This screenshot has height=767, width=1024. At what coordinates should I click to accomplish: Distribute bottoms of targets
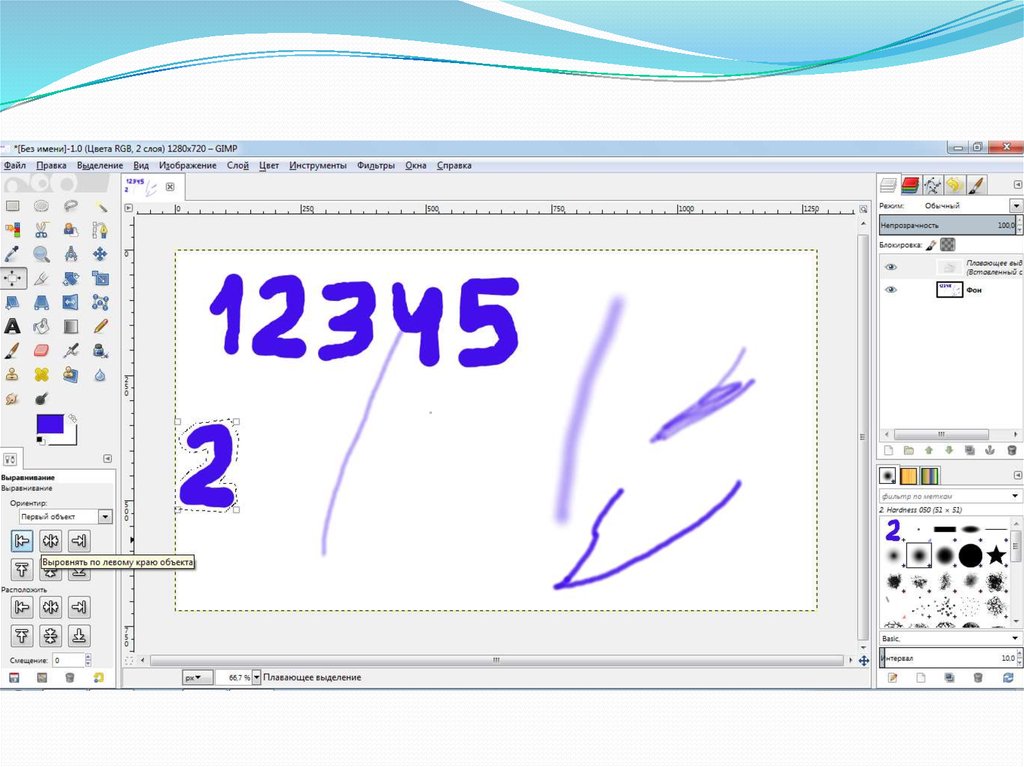click(x=79, y=636)
